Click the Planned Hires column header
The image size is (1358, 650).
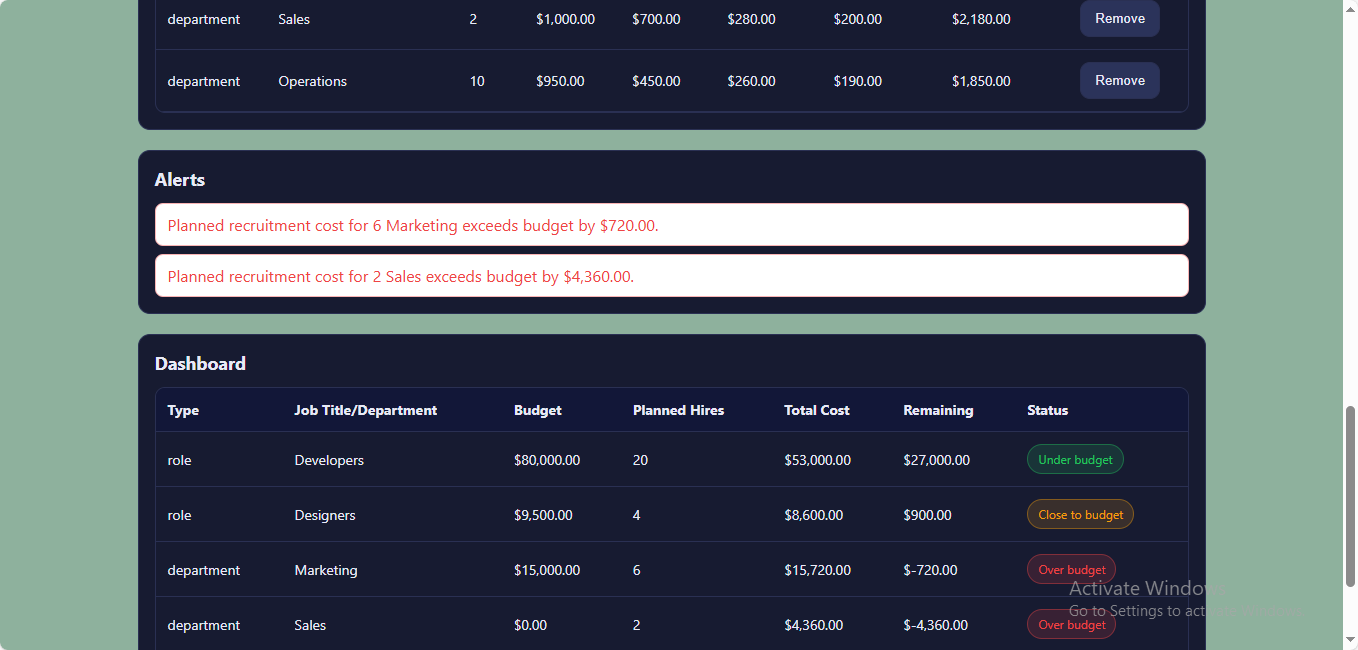tap(678, 410)
